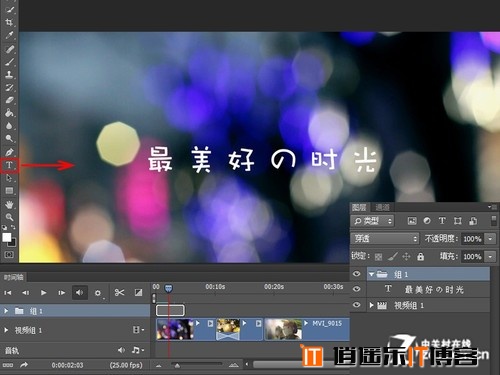Select the Zoom tool in toolbar
The height and width of the screenshot is (375, 500).
click(9, 217)
